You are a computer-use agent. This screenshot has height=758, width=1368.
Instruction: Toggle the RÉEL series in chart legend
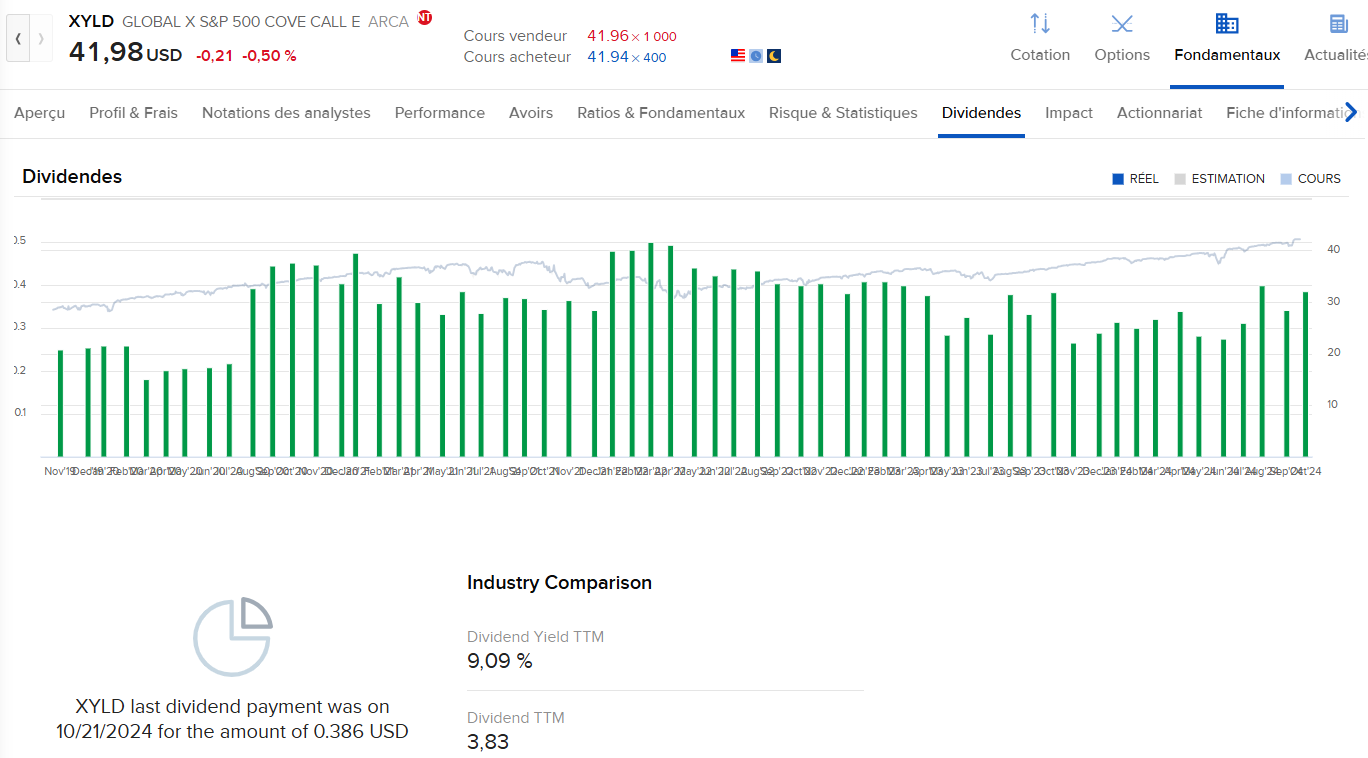[1135, 179]
